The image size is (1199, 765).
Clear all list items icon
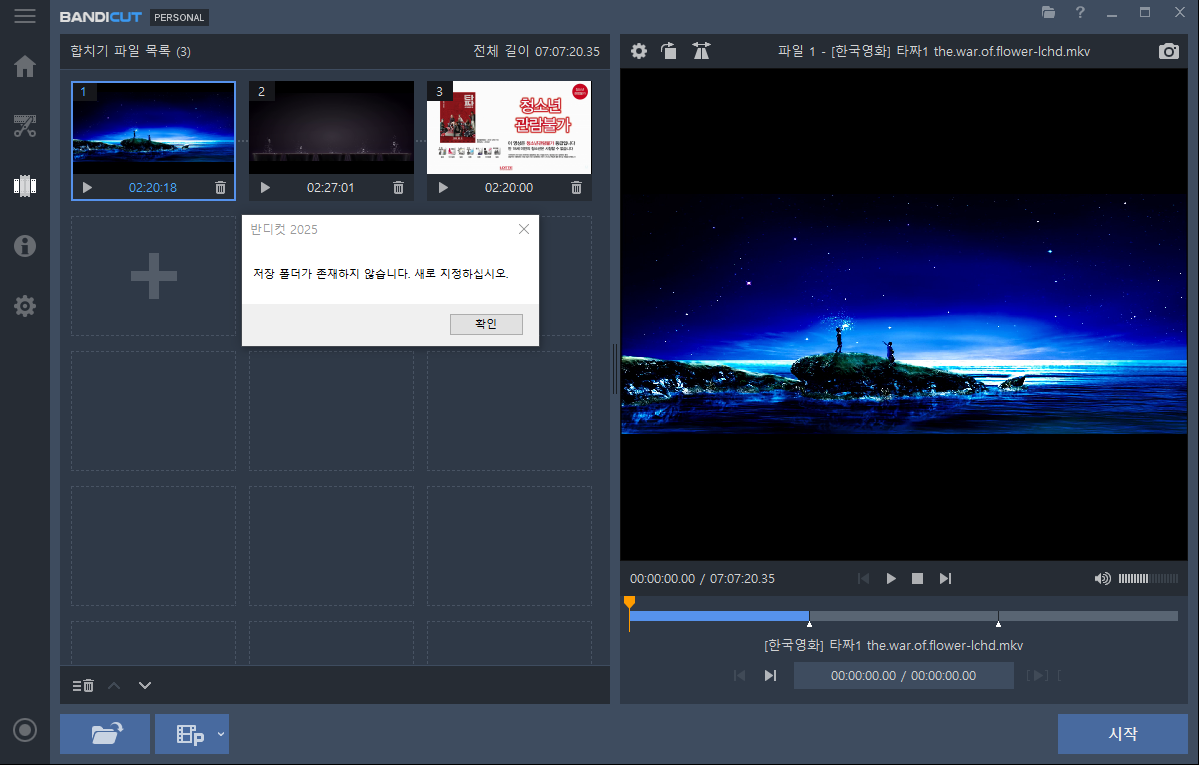point(83,685)
